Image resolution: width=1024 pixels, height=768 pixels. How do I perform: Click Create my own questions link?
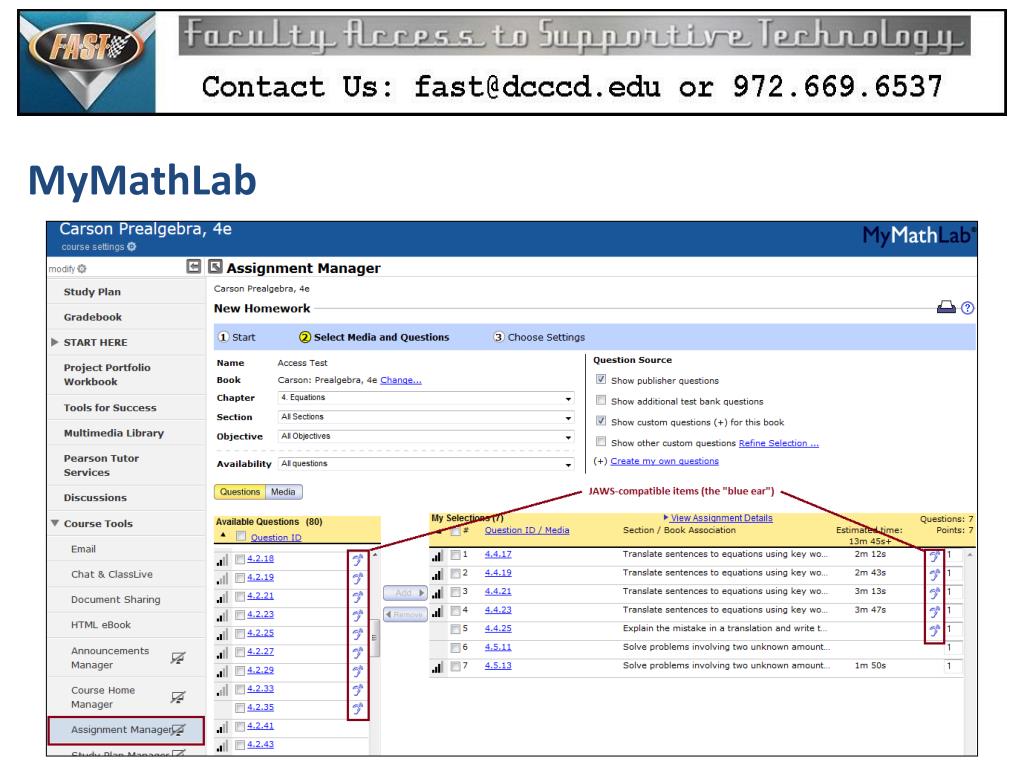pos(664,461)
